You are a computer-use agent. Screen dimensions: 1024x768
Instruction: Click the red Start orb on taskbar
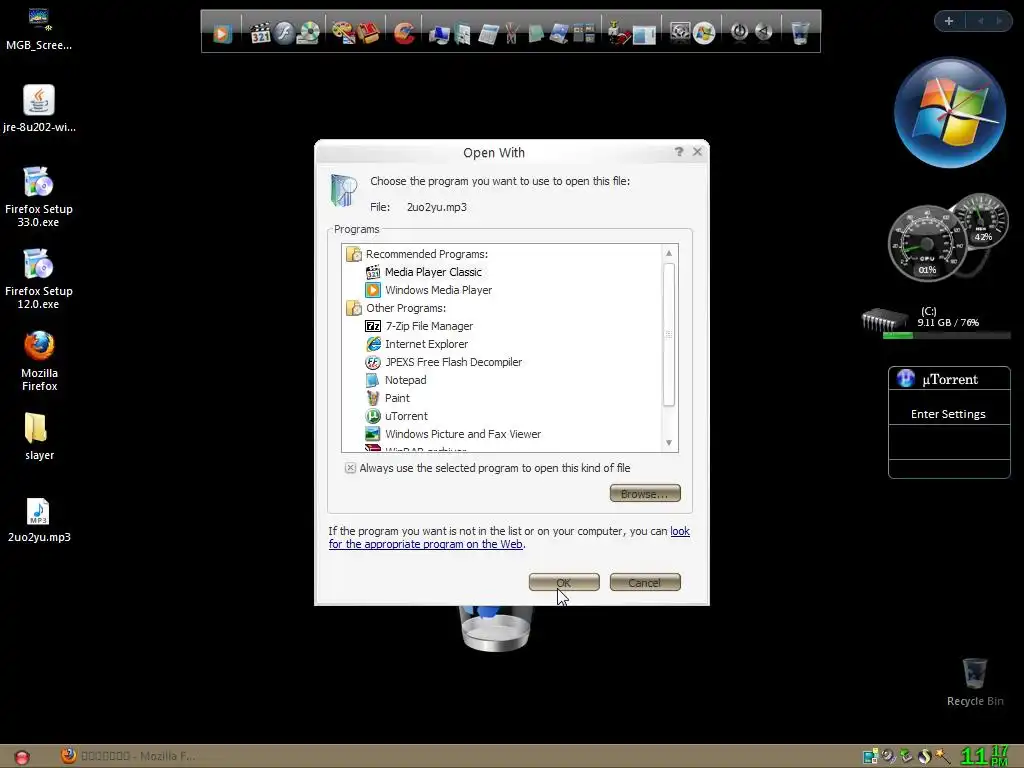click(x=22, y=757)
